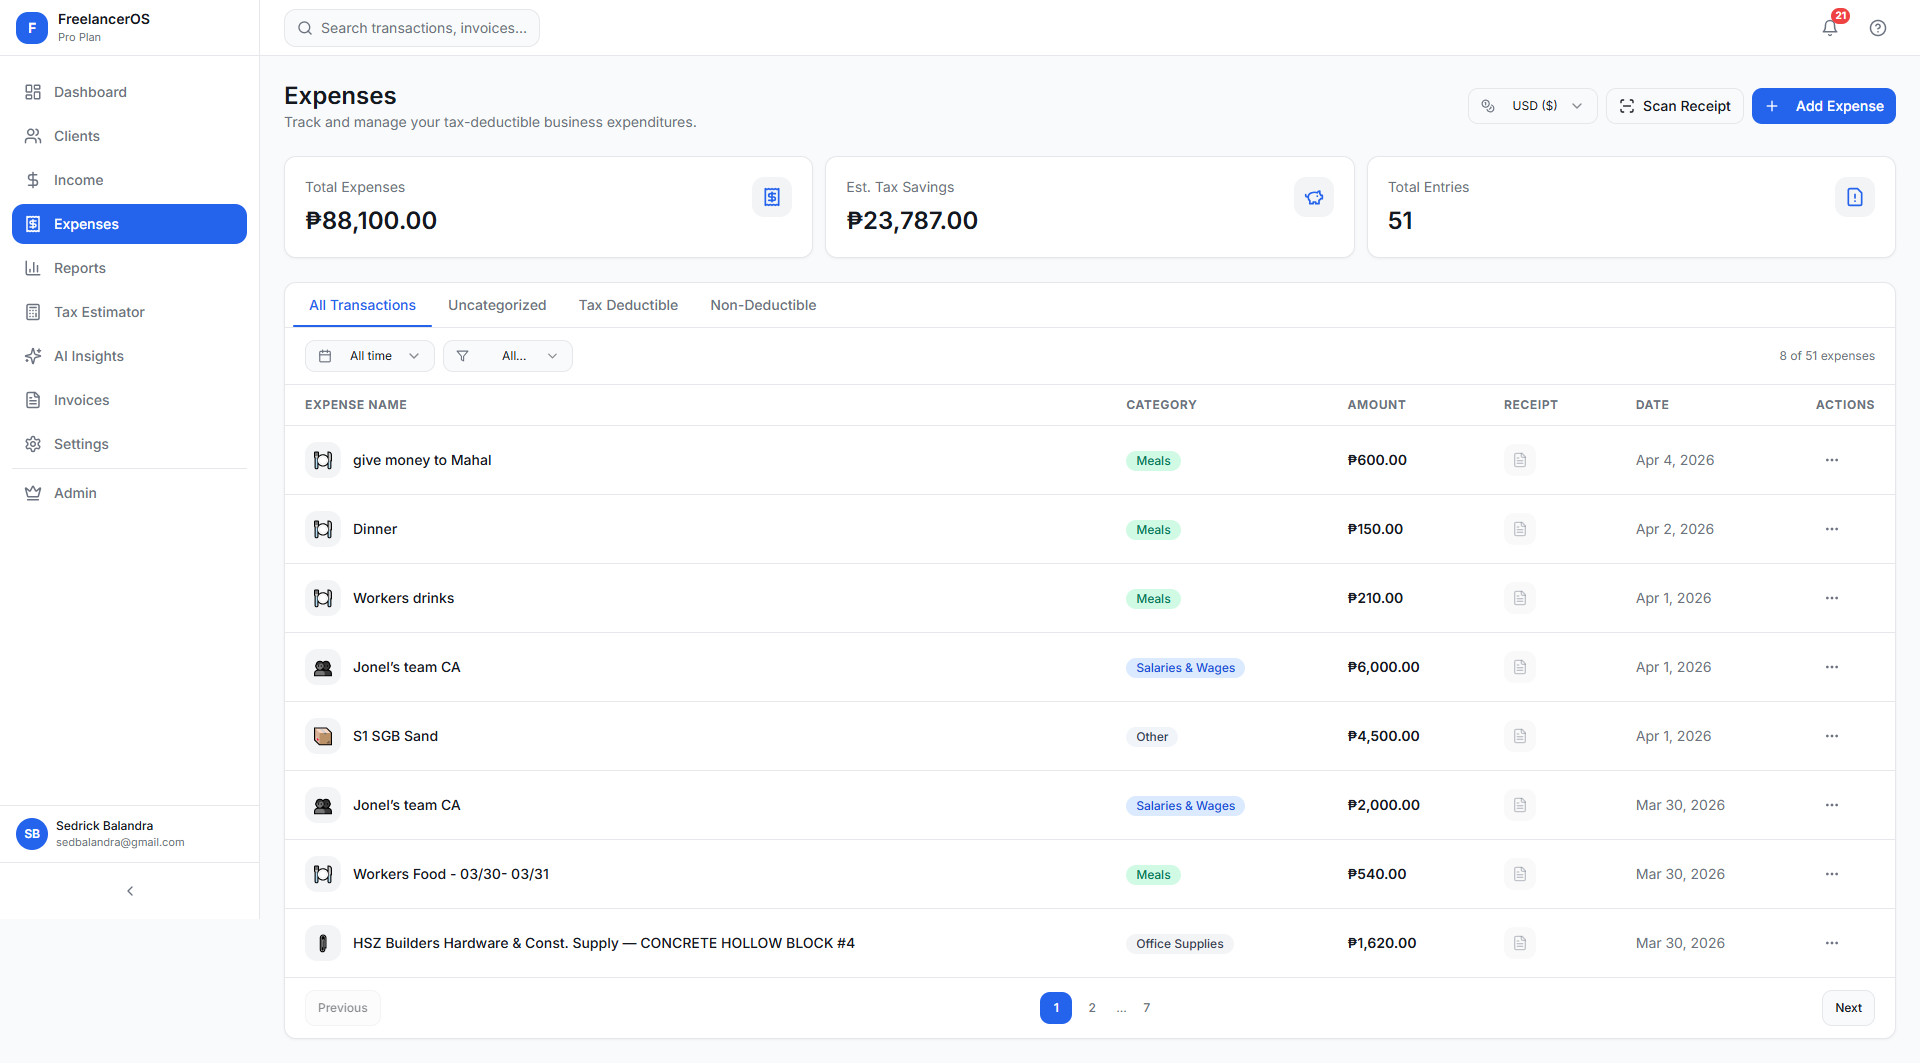Click the Previous pagination button
Viewport: 1920px width, 1063px height.
[x=343, y=1008]
